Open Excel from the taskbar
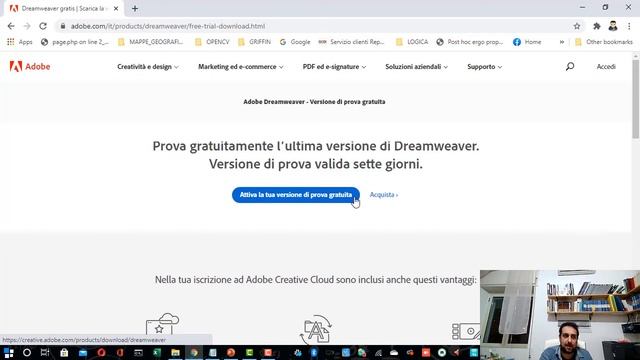 tap(157, 353)
